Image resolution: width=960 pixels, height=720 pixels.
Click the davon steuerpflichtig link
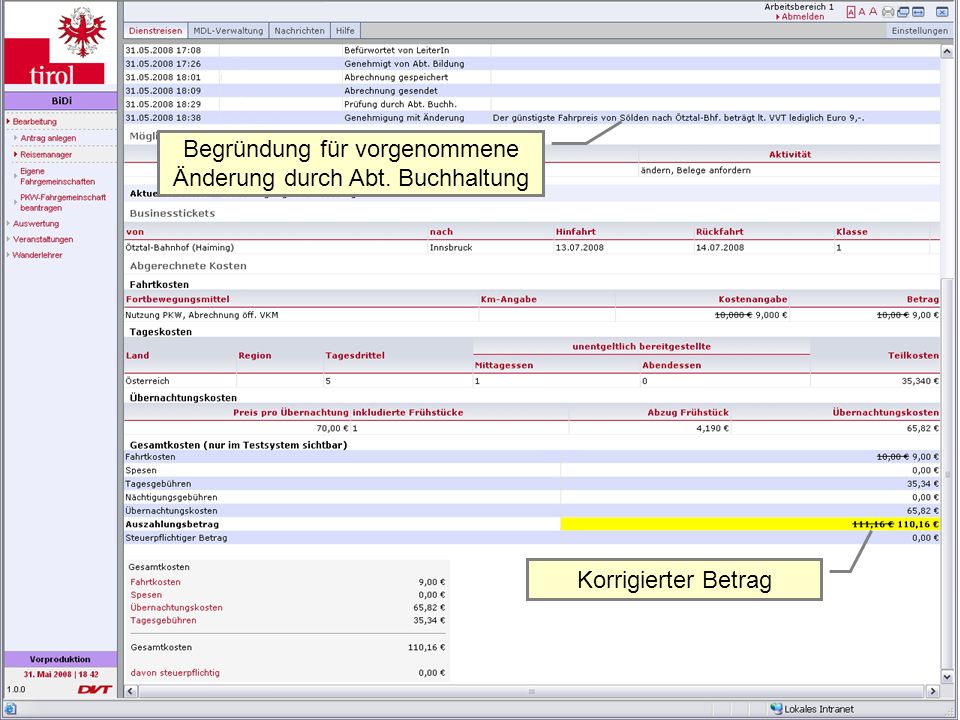(x=175, y=672)
